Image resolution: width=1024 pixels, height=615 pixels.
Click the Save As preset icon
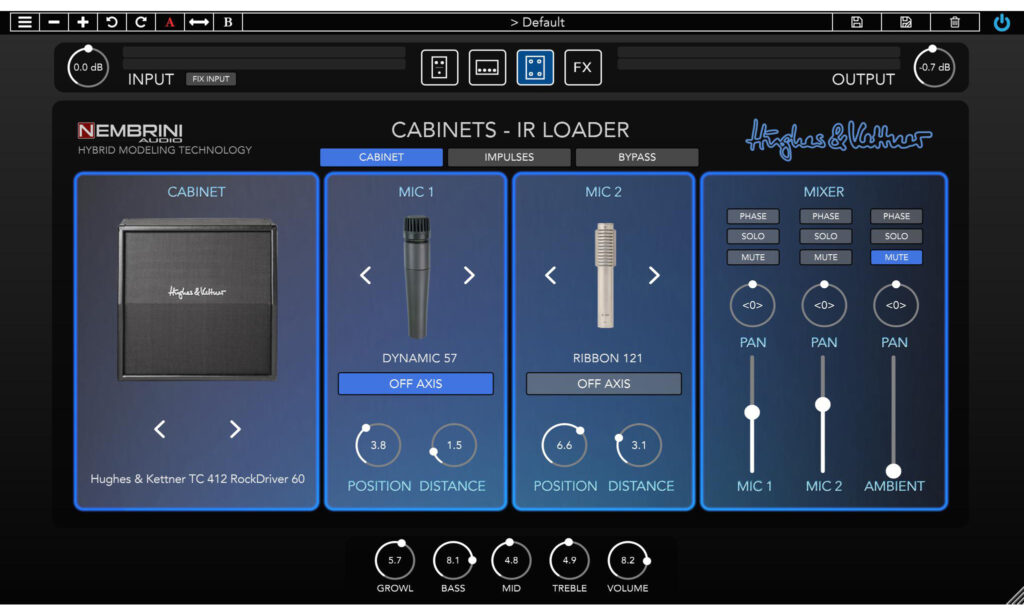tap(906, 22)
